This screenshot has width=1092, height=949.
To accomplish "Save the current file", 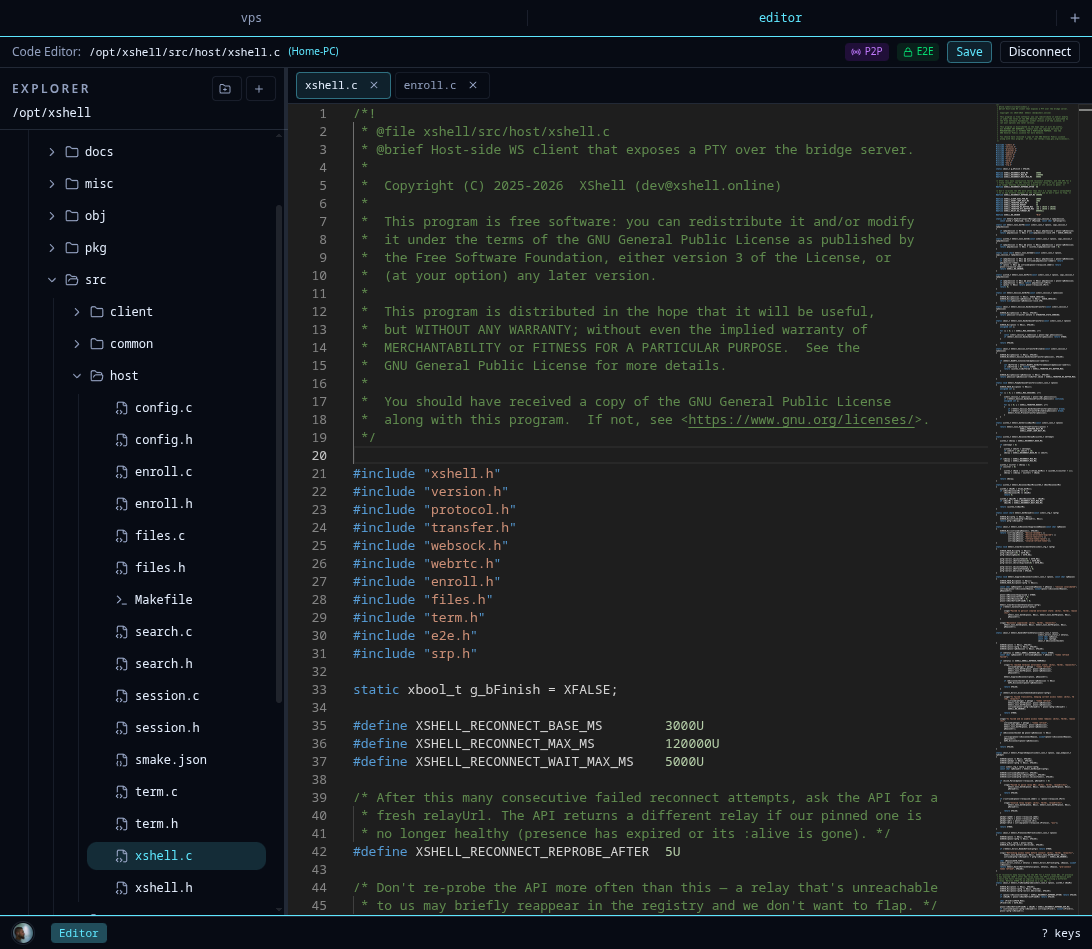I will 969,52.
